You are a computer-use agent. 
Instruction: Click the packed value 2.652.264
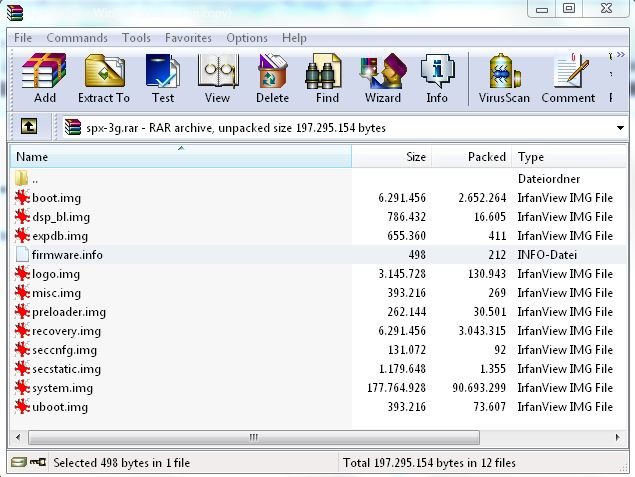pos(482,198)
